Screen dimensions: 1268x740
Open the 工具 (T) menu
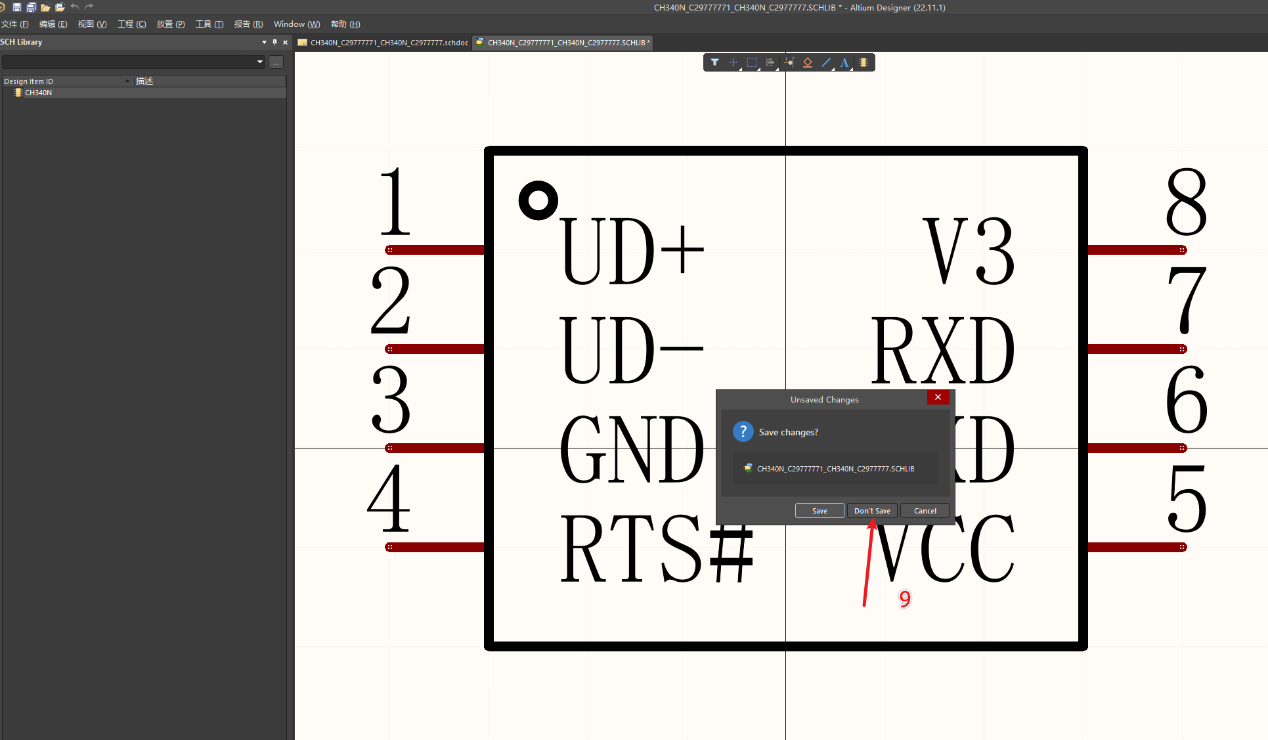click(x=209, y=24)
